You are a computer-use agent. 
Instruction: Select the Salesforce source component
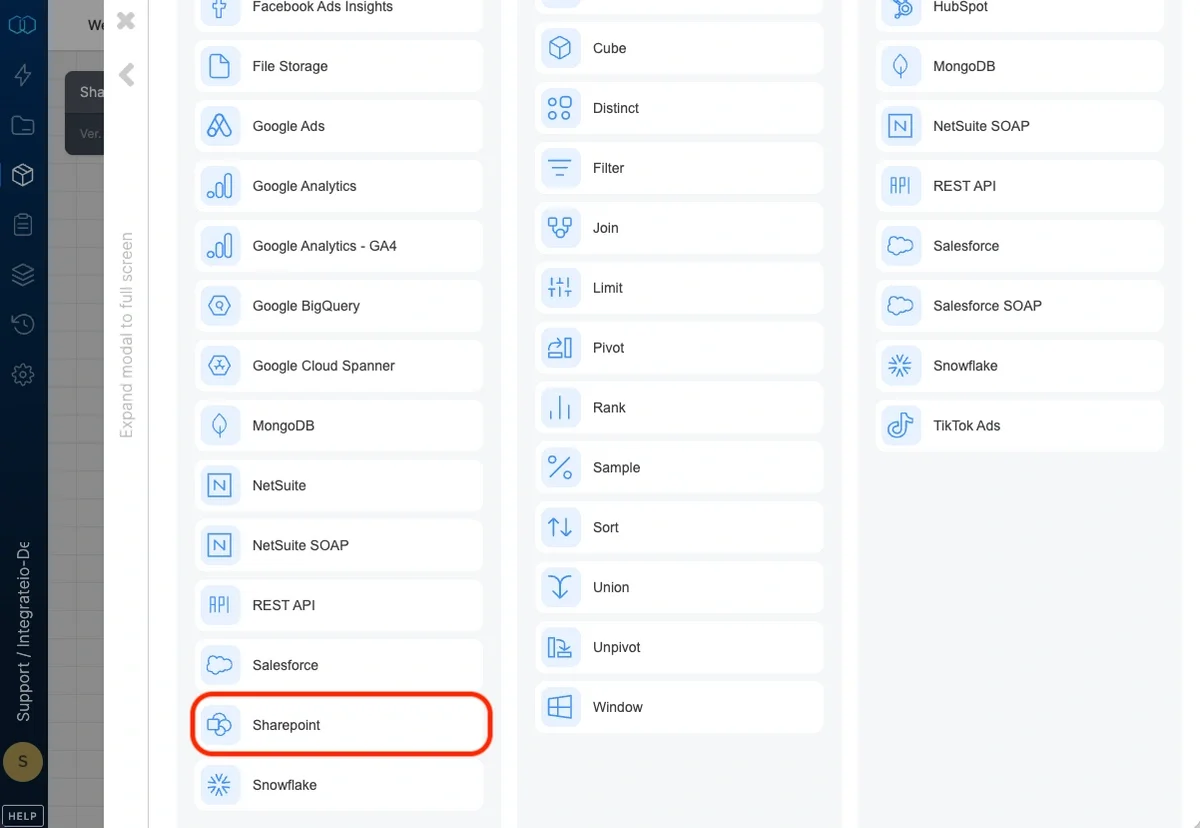tap(338, 666)
